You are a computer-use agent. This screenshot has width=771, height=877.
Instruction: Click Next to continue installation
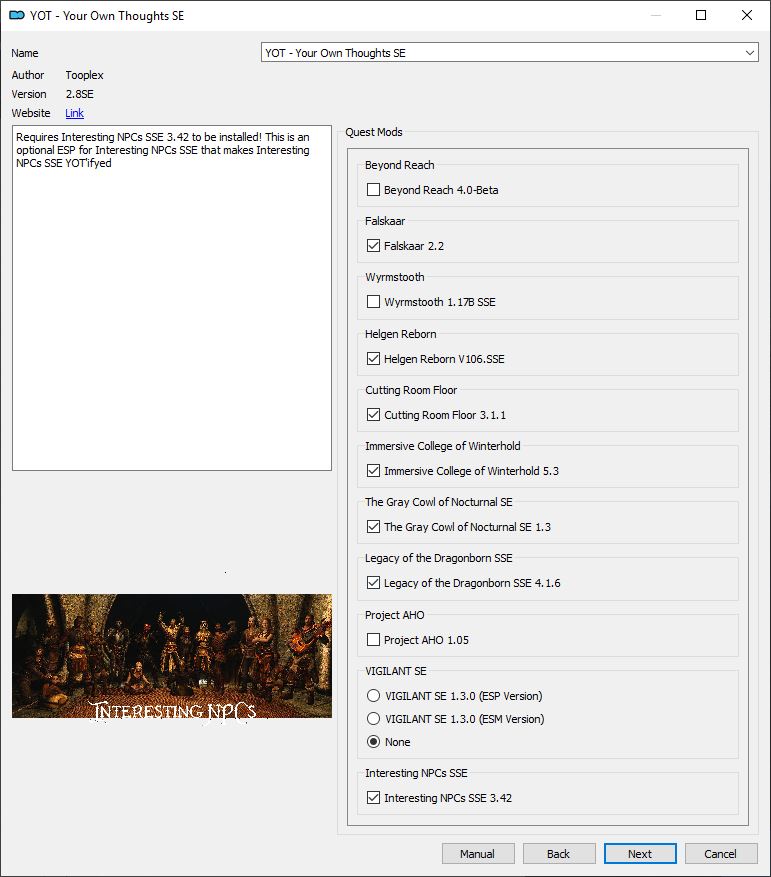tap(640, 854)
